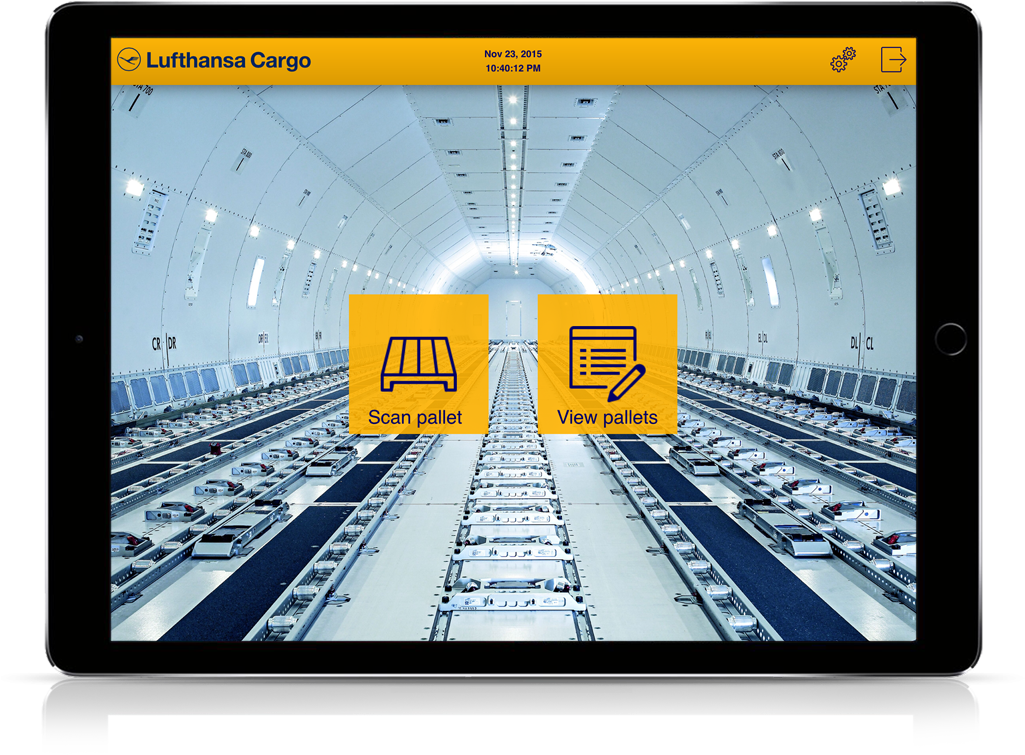Select the "View pallets" label
This screenshot has width=1025, height=755.
point(607,417)
